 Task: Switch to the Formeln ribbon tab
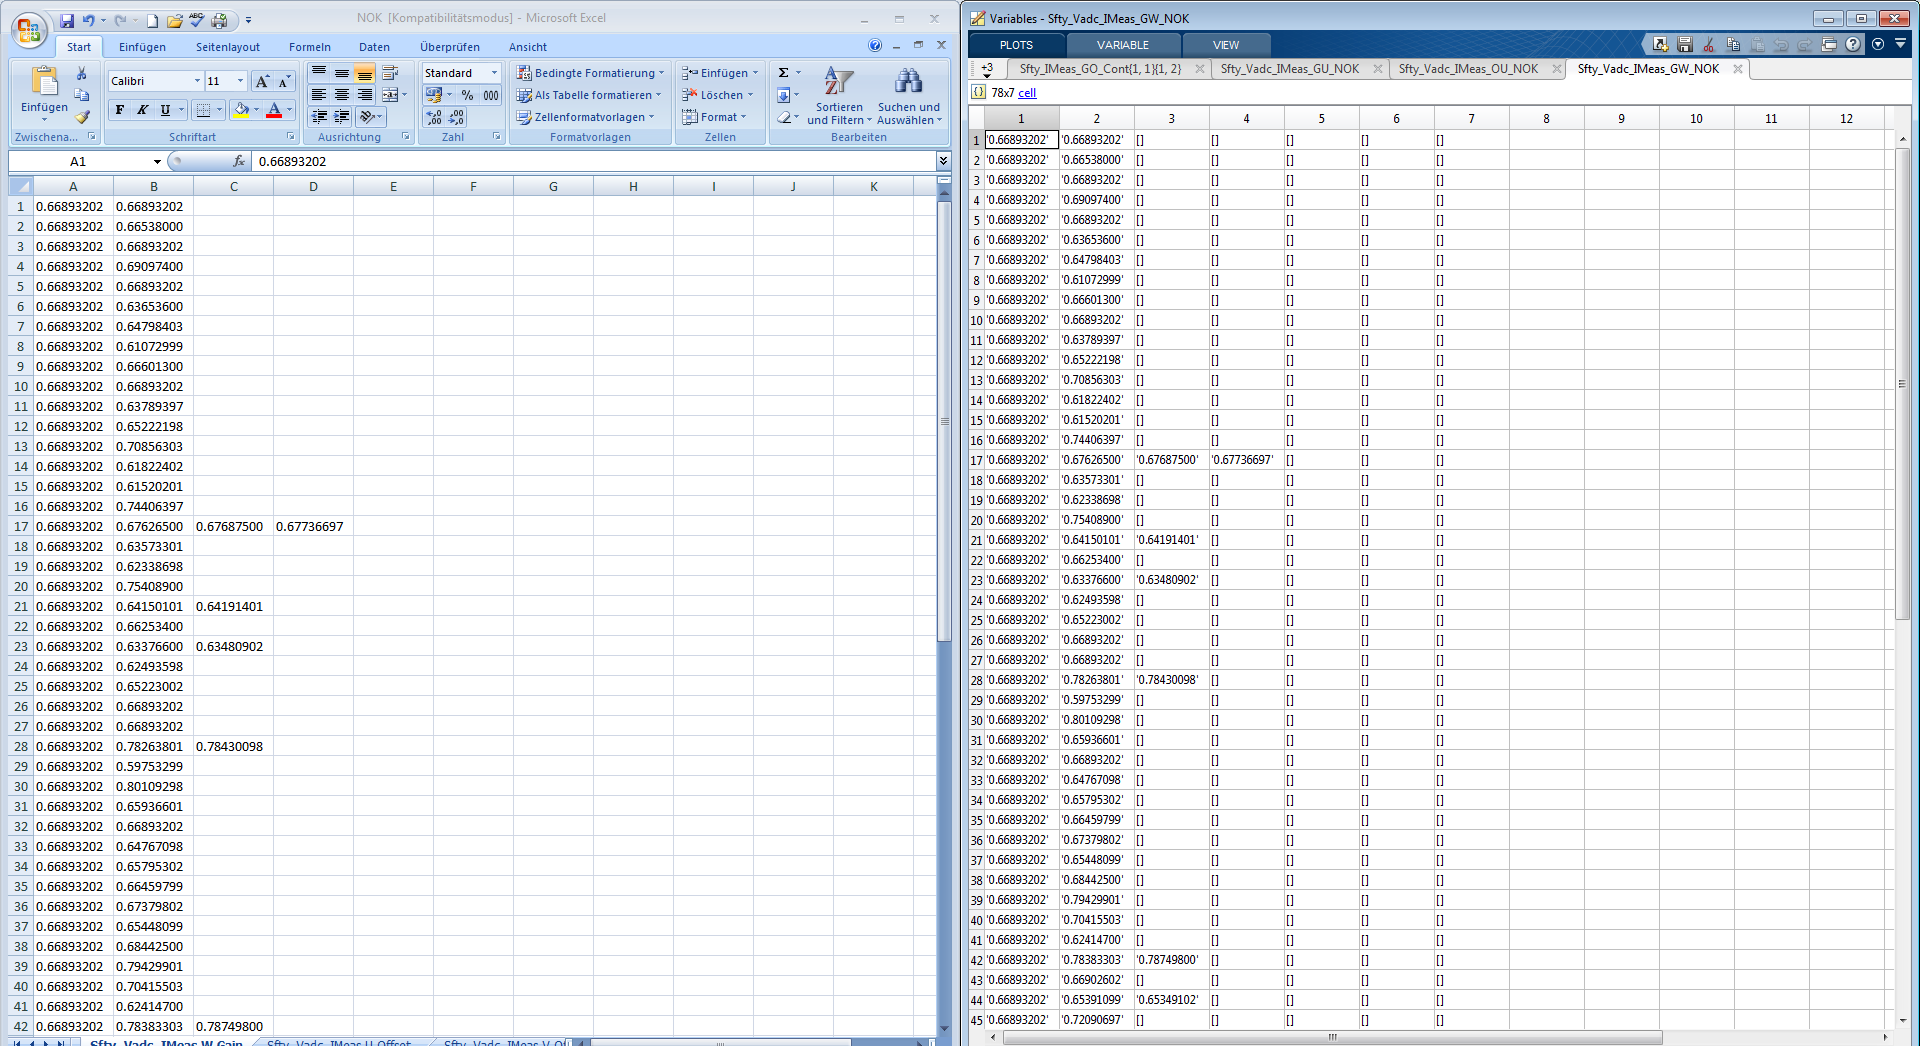coord(309,47)
